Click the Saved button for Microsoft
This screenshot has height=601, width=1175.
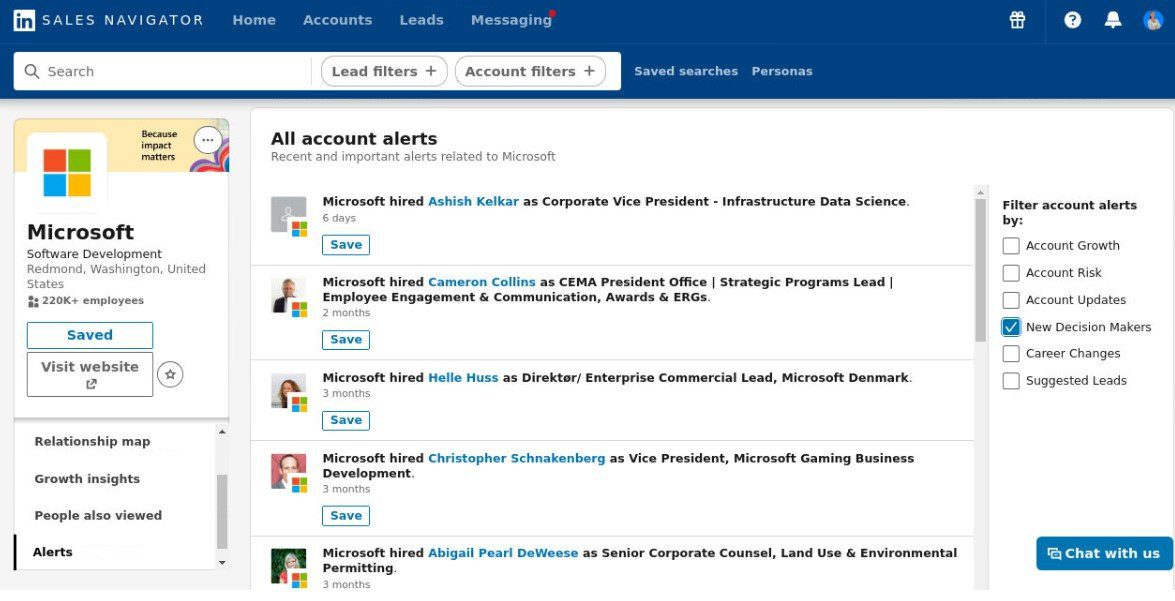click(90, 335)
